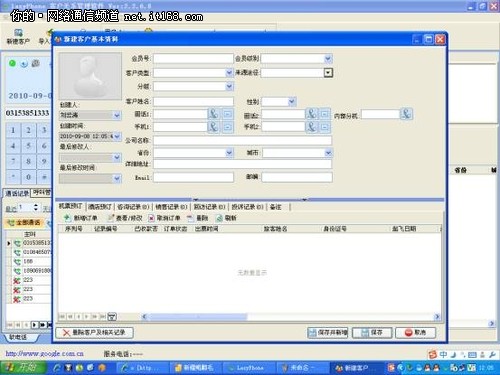Click the 订单状态 column header
This screenshot has width=500, height=375.
(x=175, y=229)
